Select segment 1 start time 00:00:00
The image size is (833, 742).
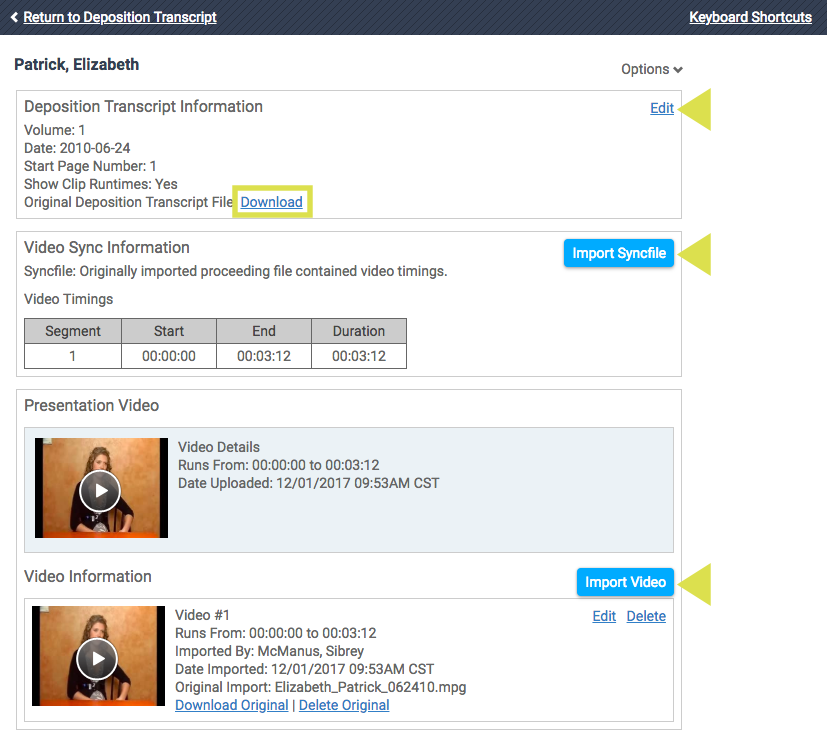pyautogui.click(x=169, y=356)
